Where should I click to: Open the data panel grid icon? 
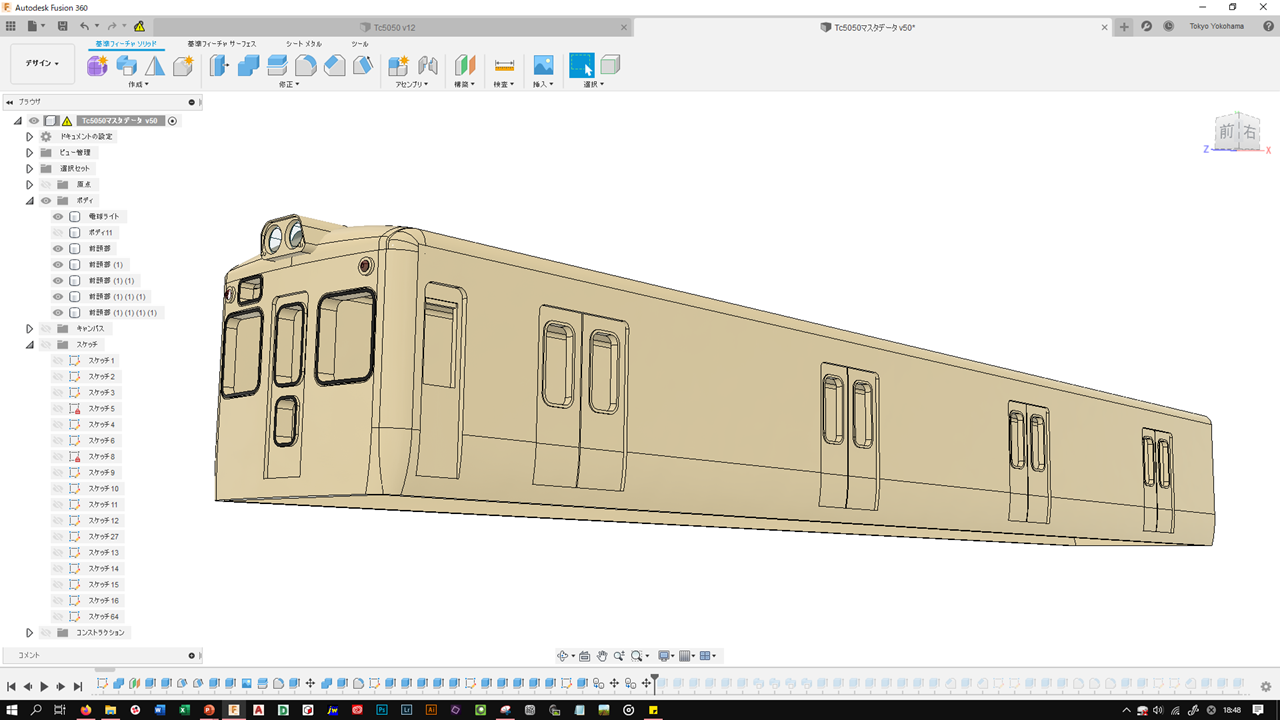11,26
